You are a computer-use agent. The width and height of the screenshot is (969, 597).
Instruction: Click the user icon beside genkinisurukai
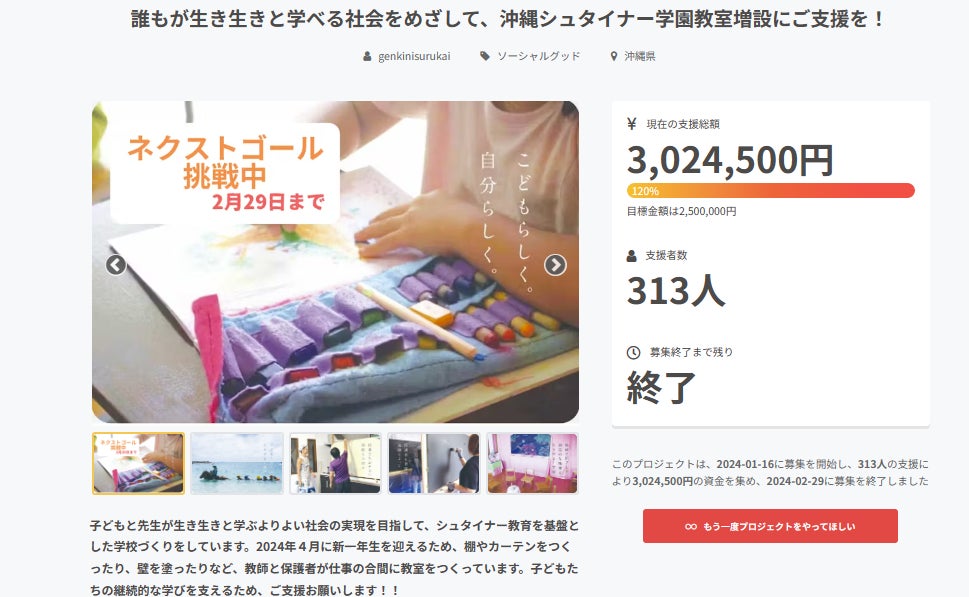click(367, 56)
